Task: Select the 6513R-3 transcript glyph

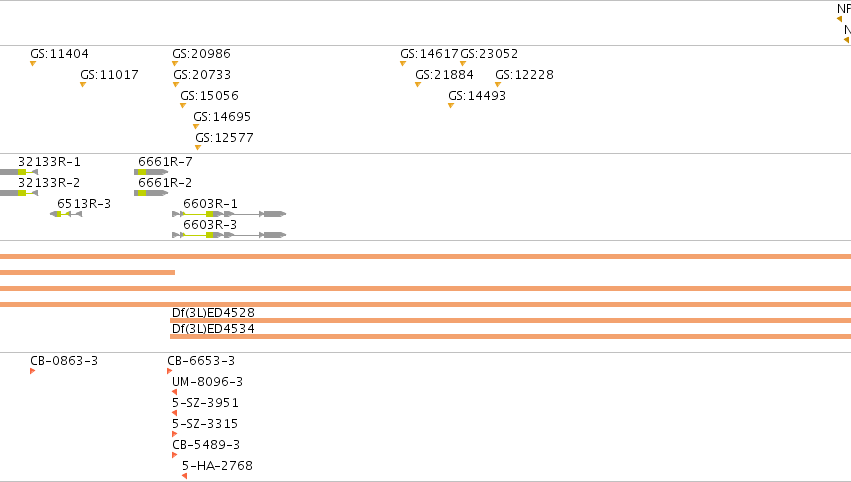Action: tap(66, 214)
